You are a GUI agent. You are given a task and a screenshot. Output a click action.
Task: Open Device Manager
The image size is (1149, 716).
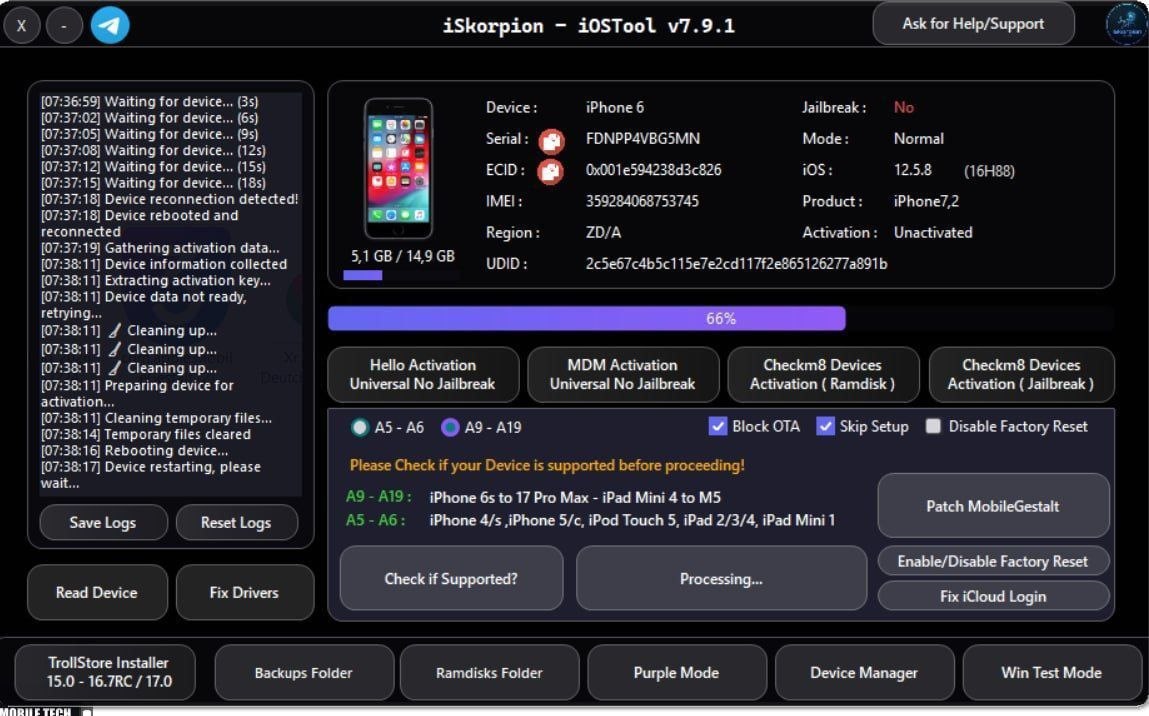(x=864, y=673)
